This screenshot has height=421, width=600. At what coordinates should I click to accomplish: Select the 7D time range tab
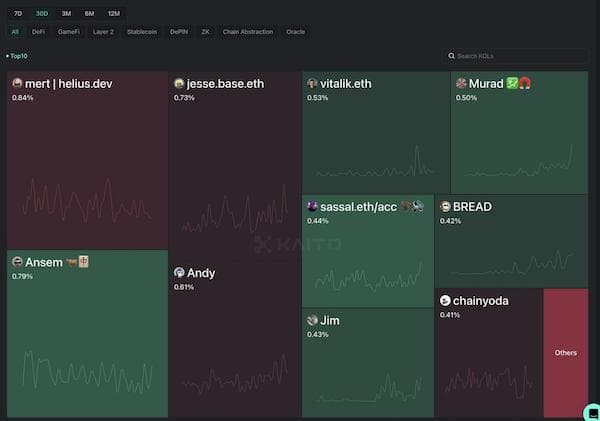point(18,14)
